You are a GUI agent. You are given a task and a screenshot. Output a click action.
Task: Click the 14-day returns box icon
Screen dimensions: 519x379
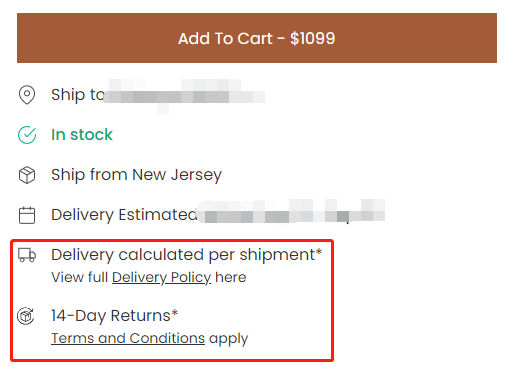(26, 316)
